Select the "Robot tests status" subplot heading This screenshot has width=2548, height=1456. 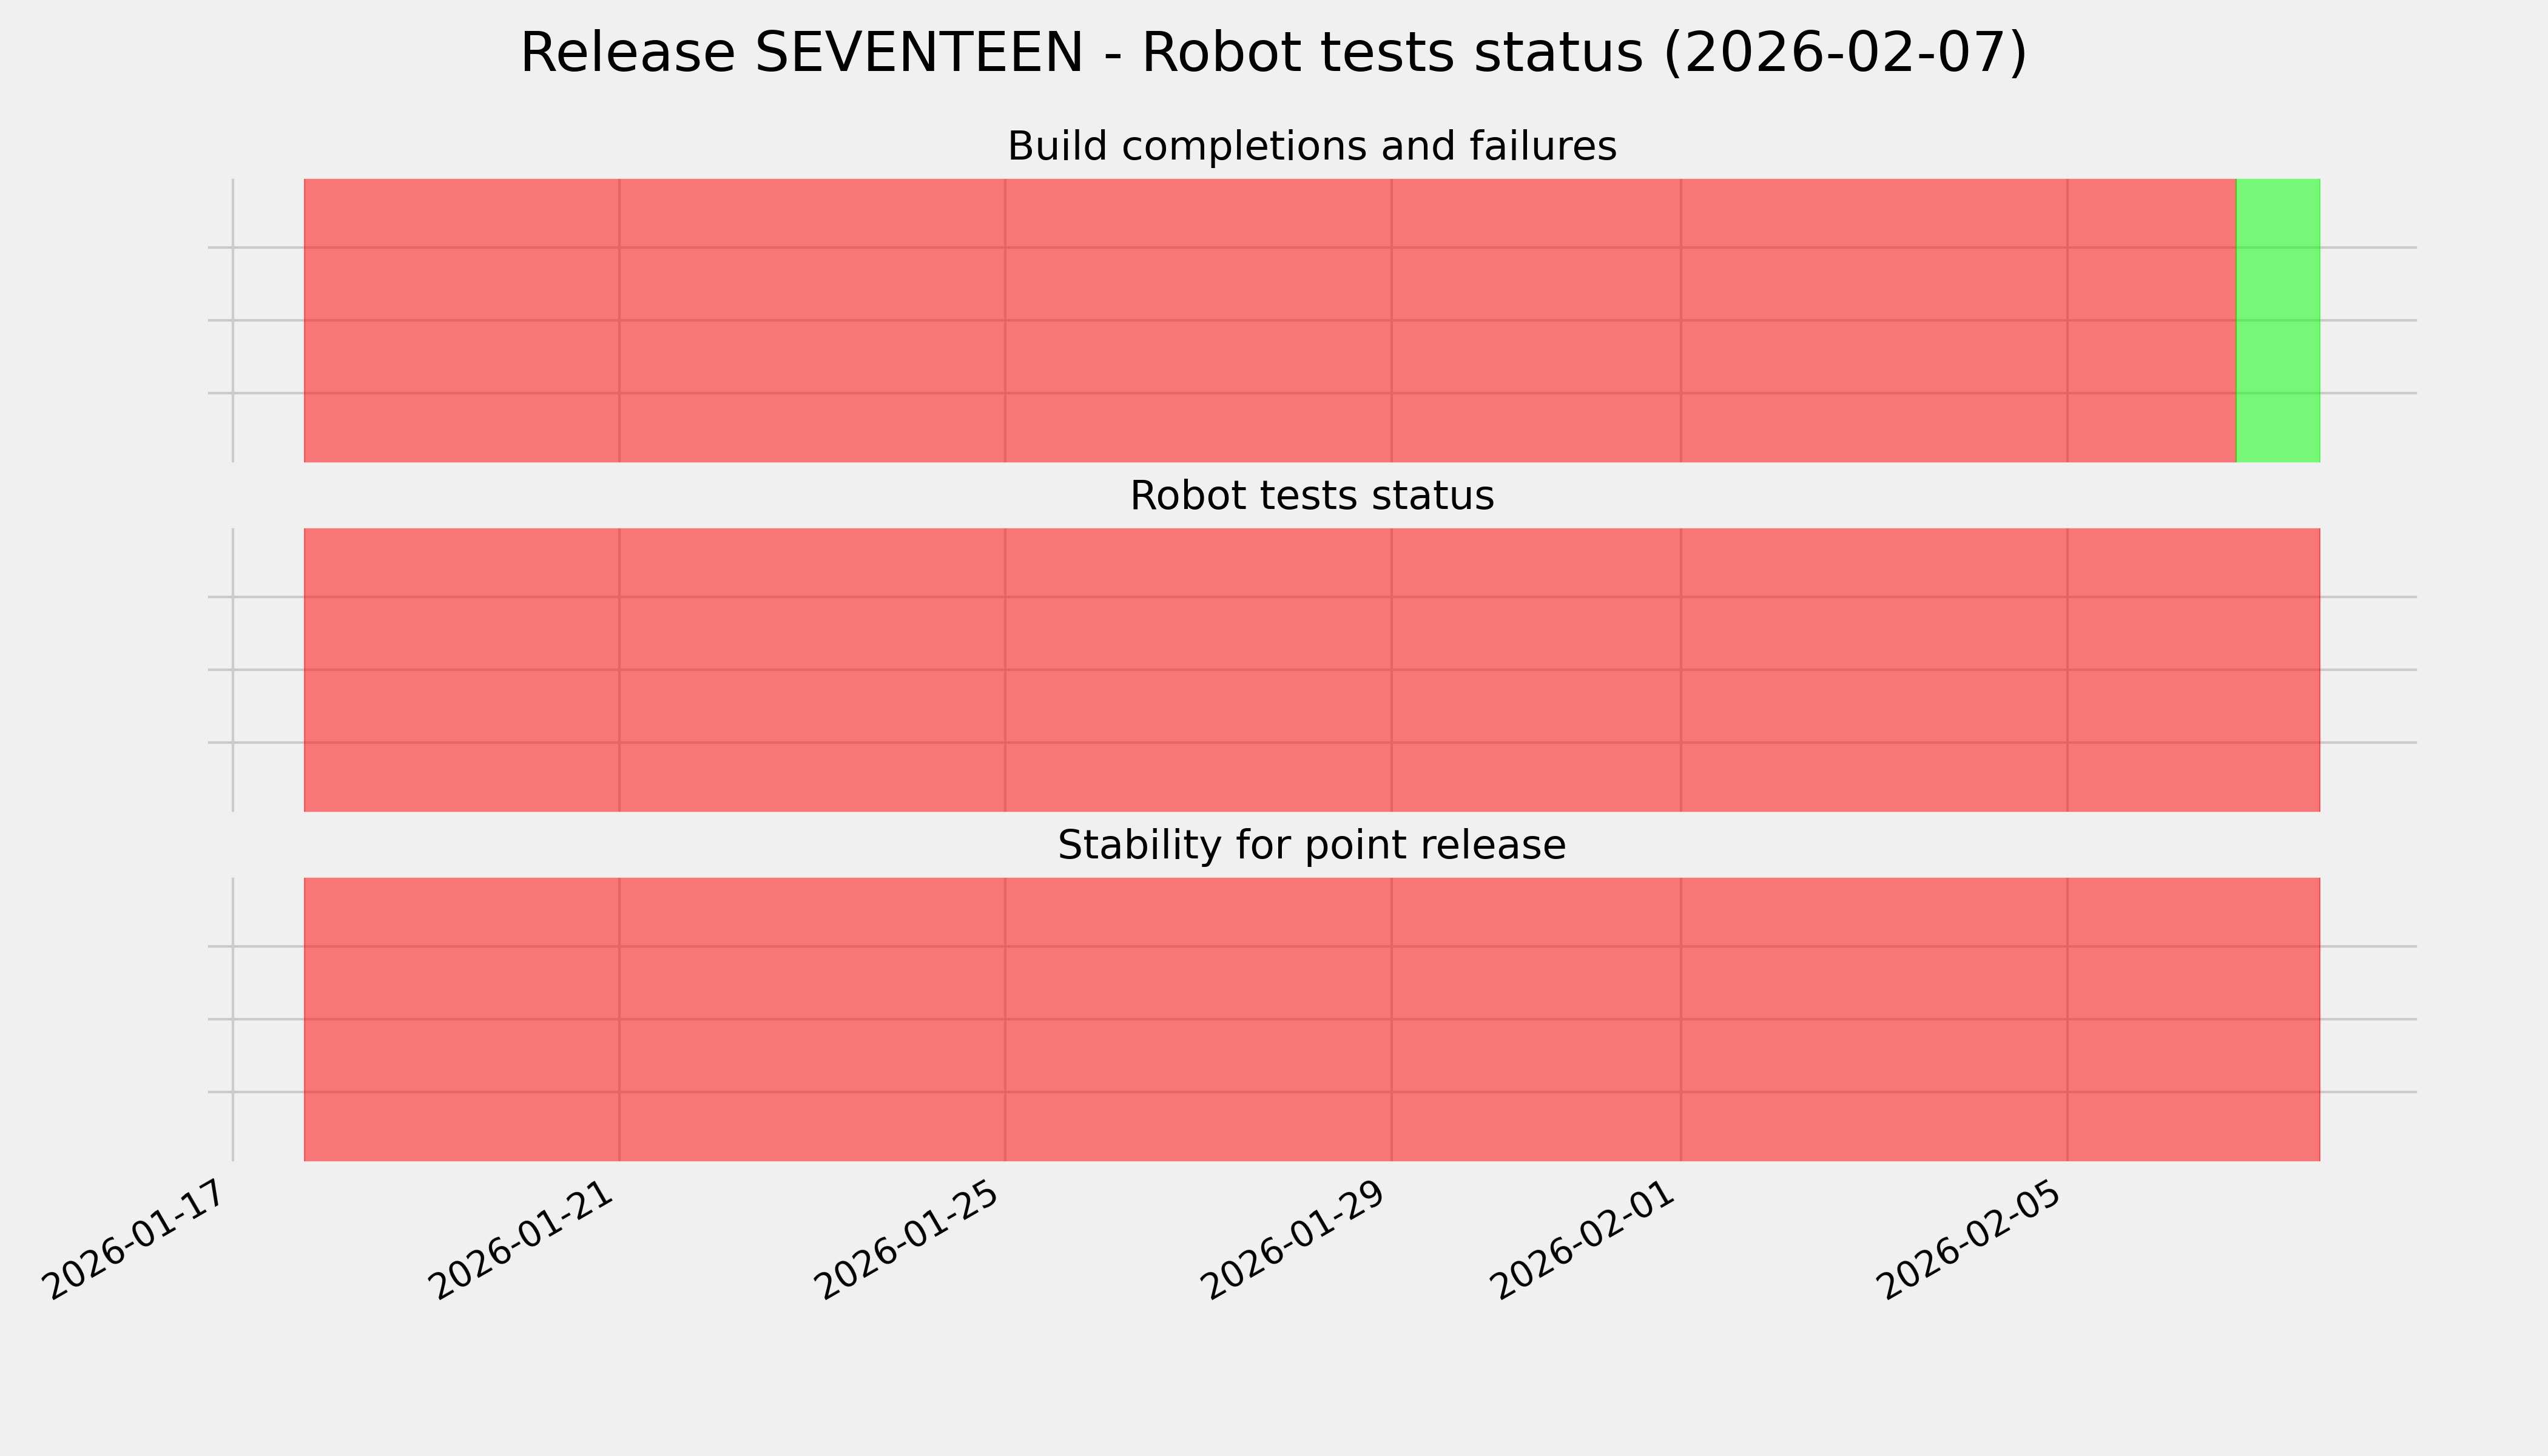click(1311, 496)
